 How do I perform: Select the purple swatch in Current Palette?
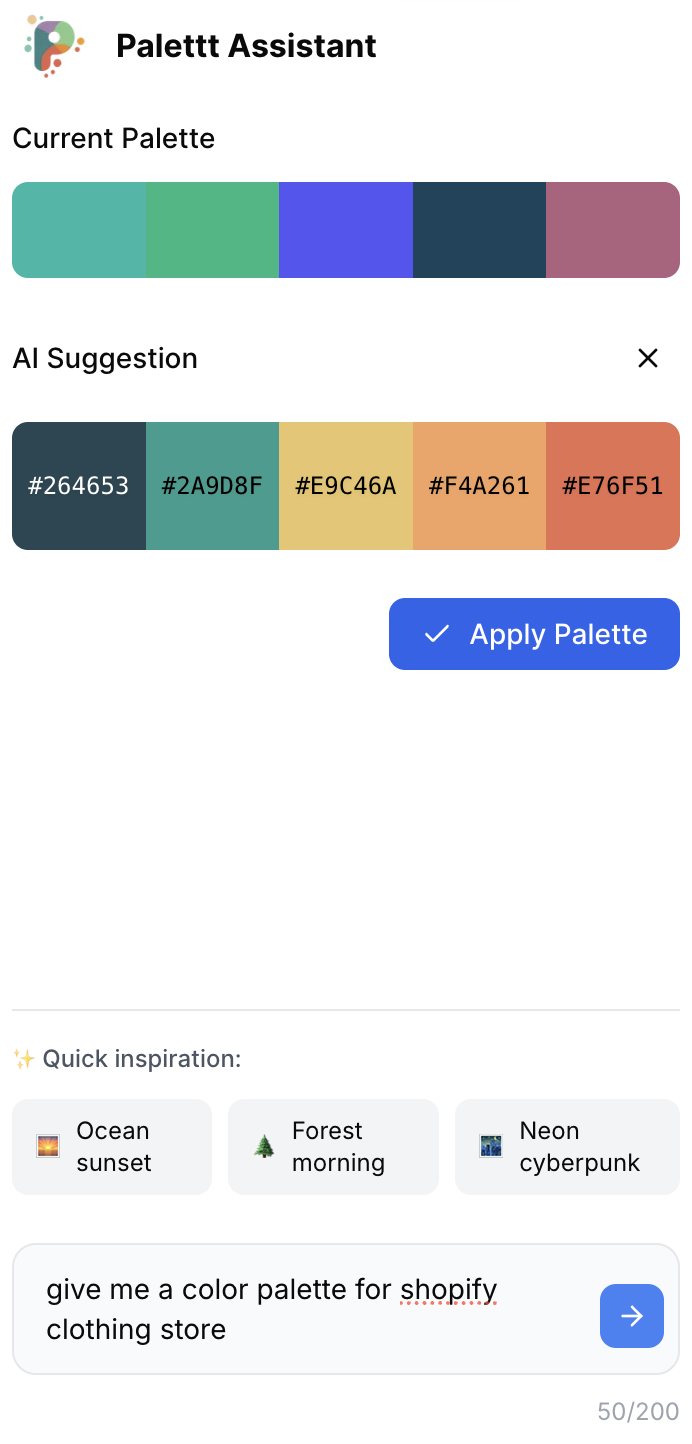click(345, 230)
